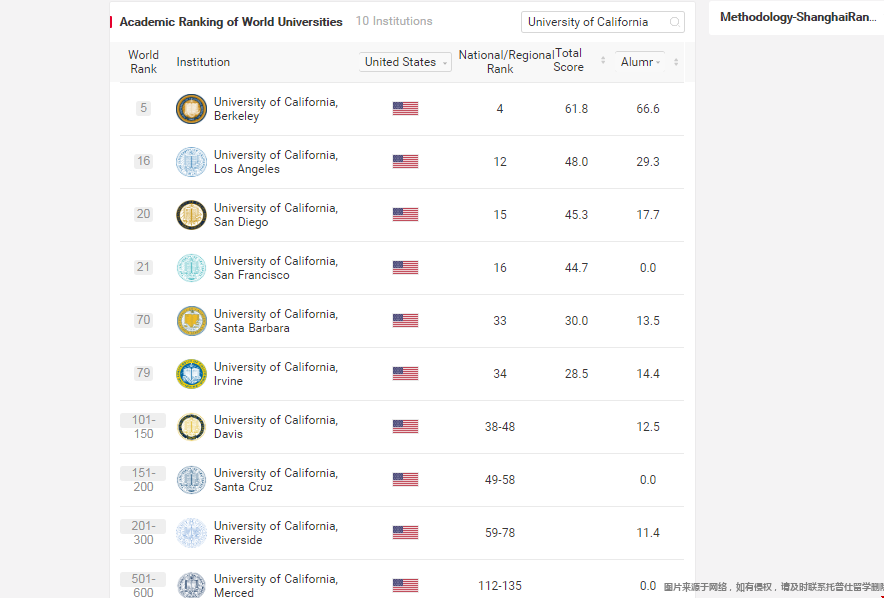Click the National/Regional Rank column header
Viewport: 884px width, 598px height.
[x=500, y=62]
